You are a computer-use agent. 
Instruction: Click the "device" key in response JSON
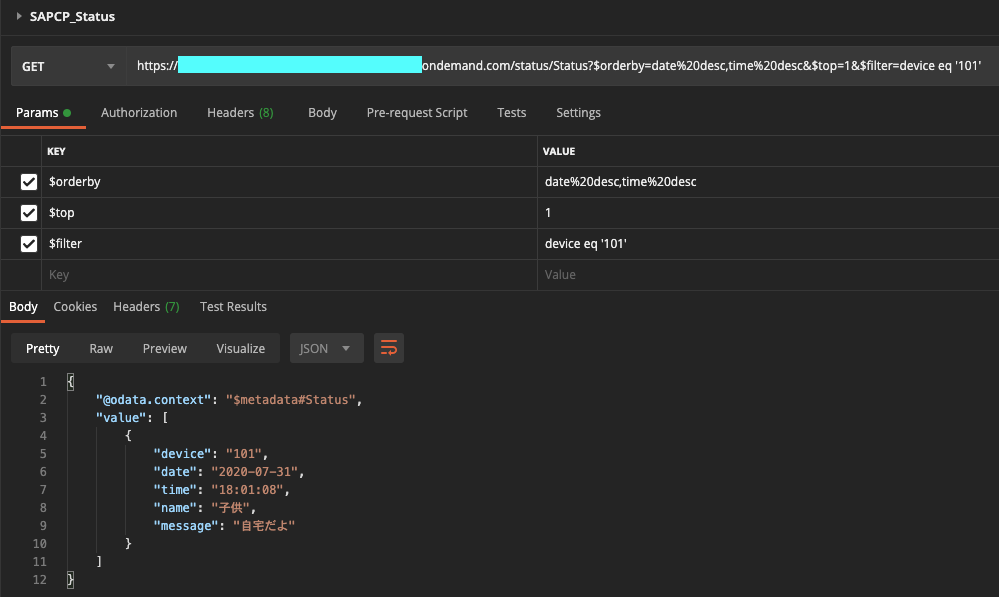pyautogui.click(x=182, y=454)
